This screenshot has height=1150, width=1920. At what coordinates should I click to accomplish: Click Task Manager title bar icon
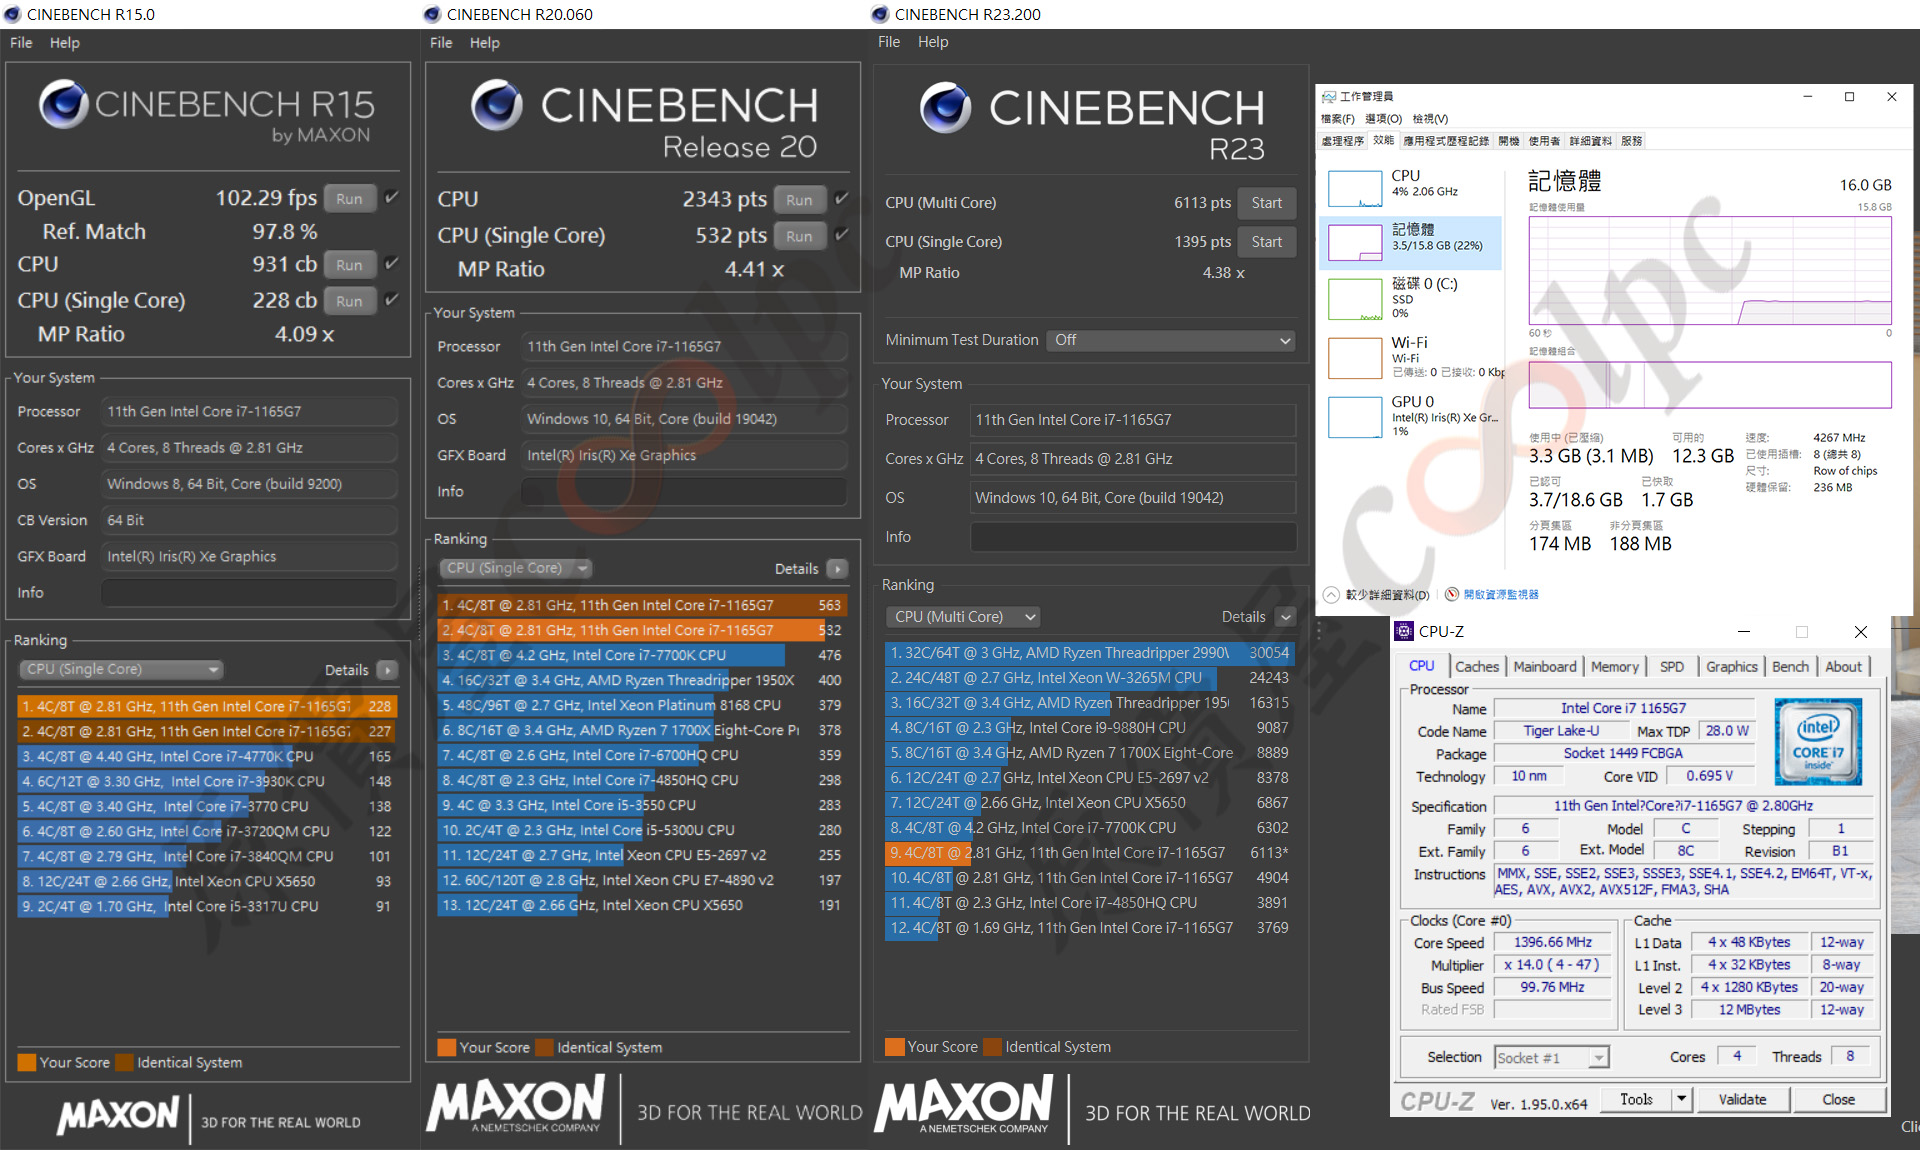tap(1329, 97)
